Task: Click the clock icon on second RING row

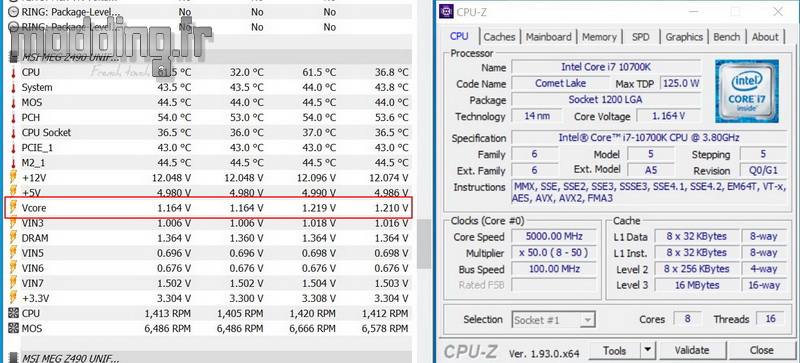Action: pos(13,27)
